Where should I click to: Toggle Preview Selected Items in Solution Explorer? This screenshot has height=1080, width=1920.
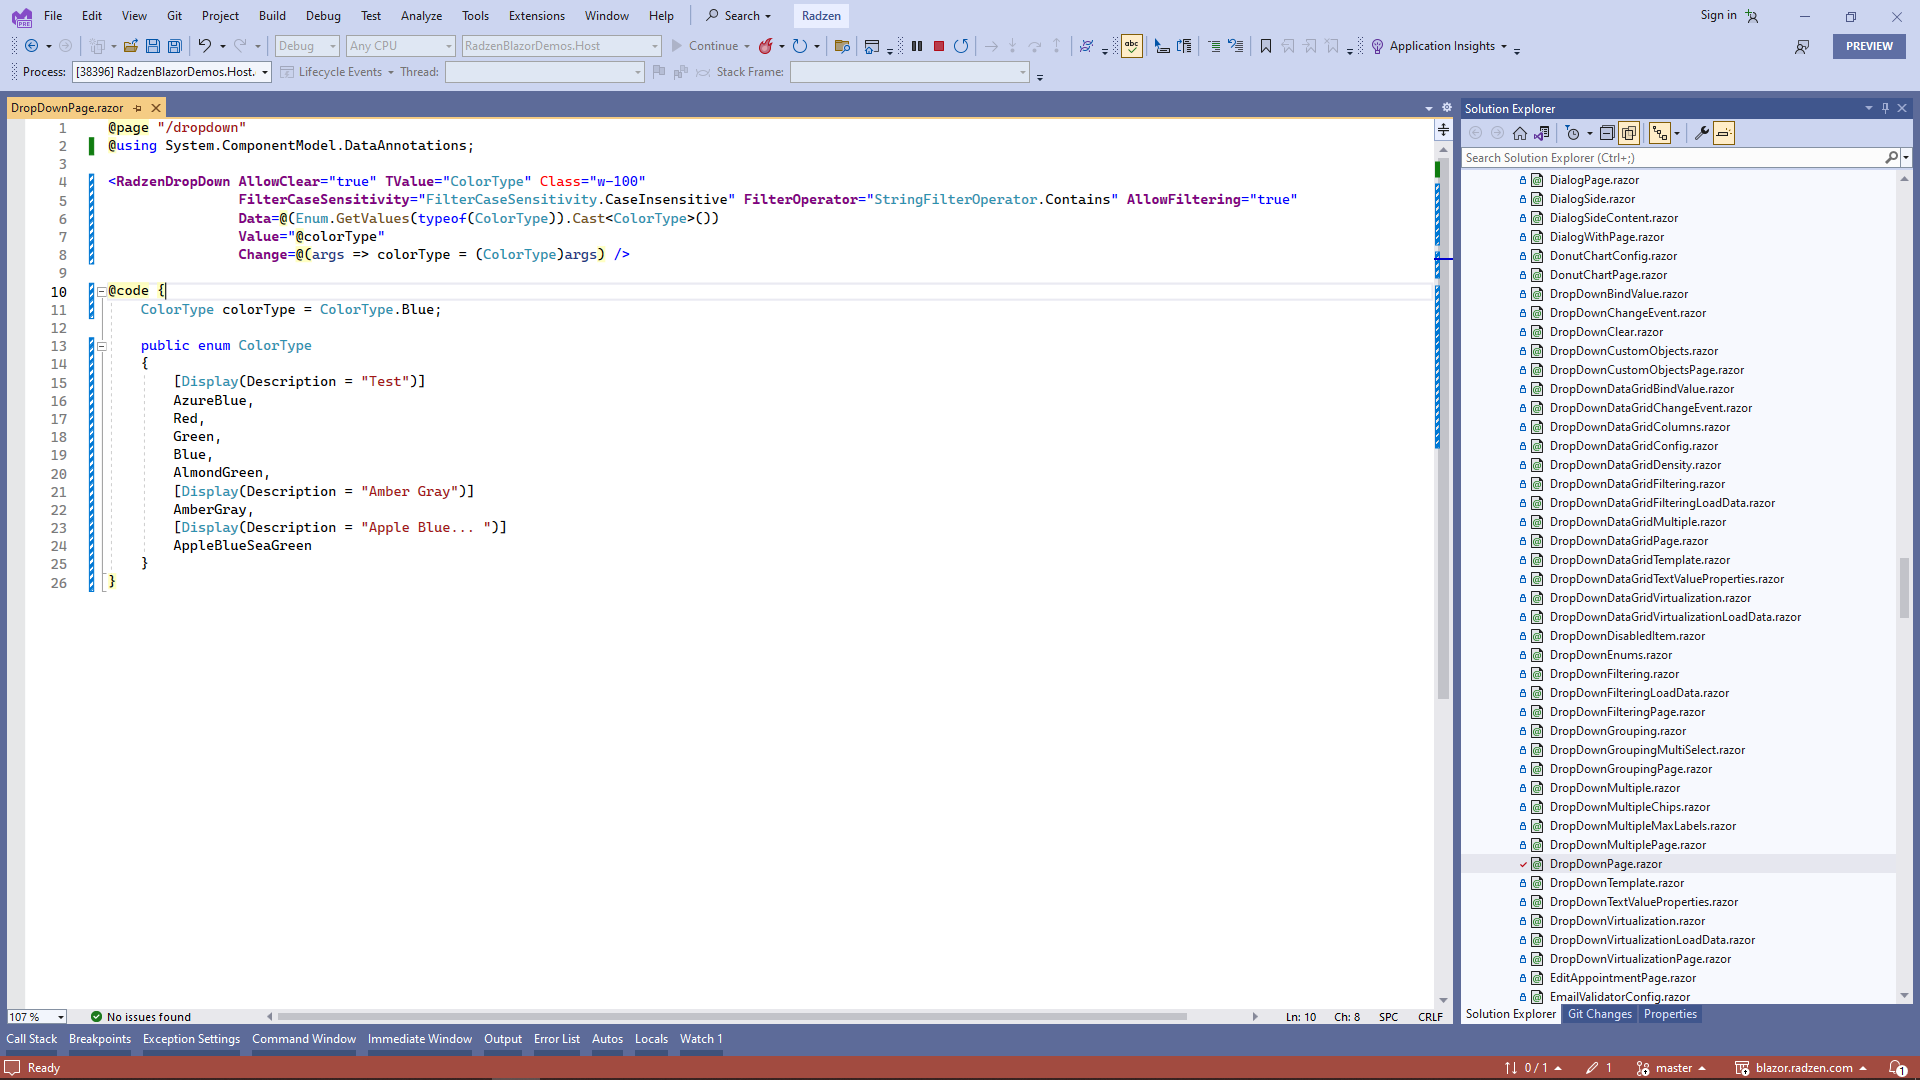1630,132
